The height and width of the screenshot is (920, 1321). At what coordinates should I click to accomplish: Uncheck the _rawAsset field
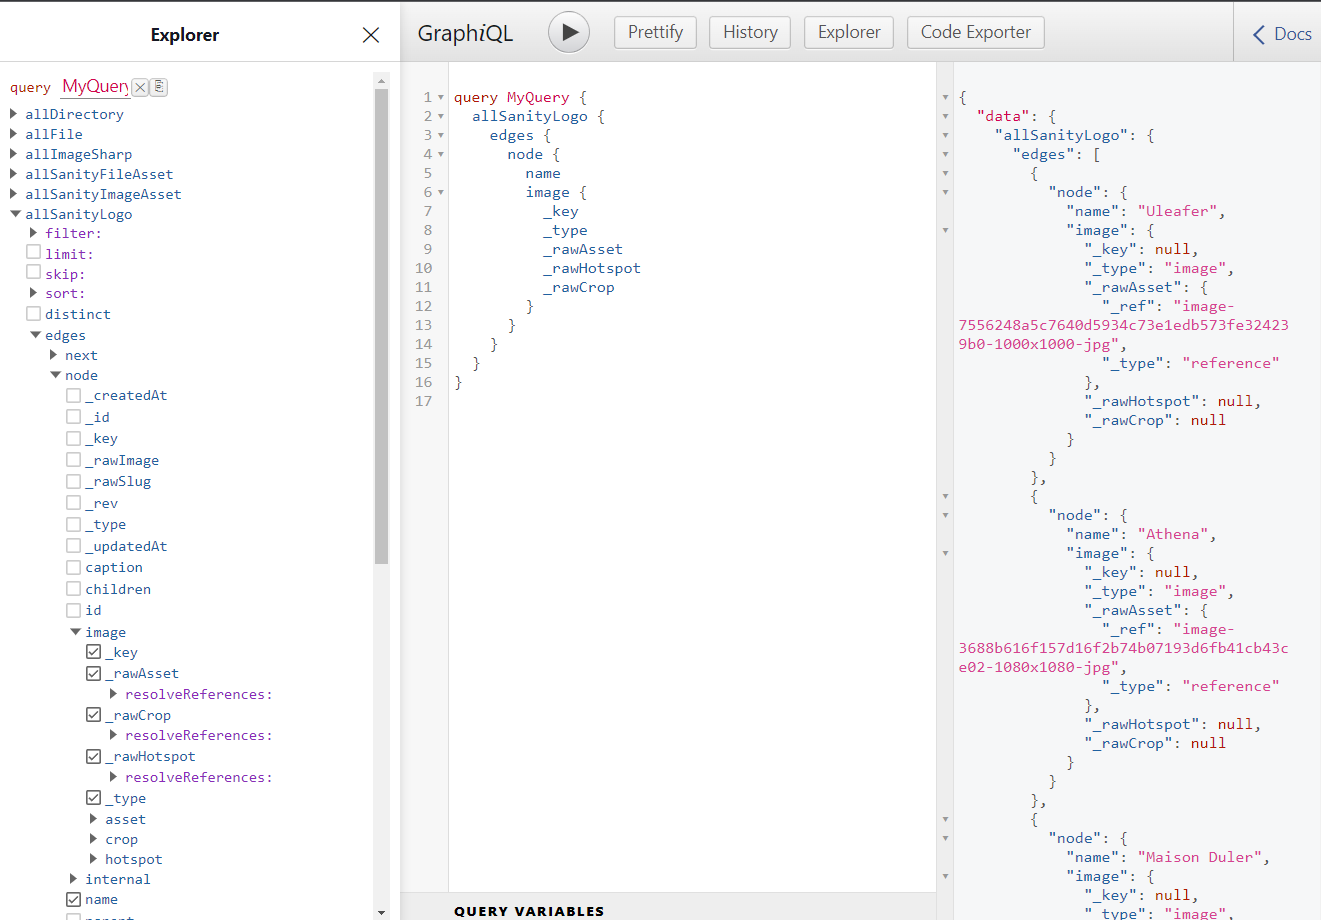[92, 673]
